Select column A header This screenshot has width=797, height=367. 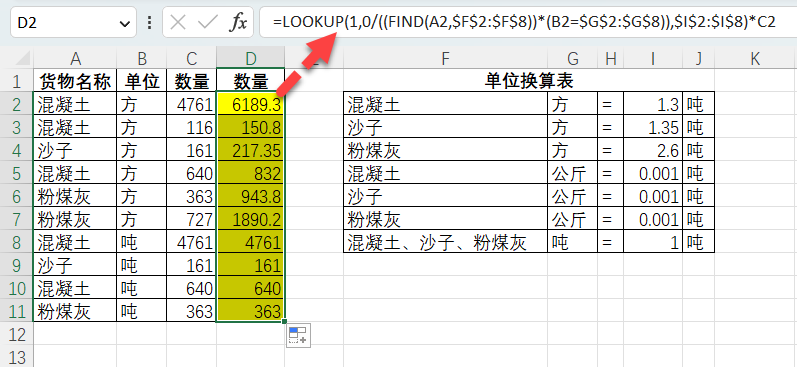point(75,59)
